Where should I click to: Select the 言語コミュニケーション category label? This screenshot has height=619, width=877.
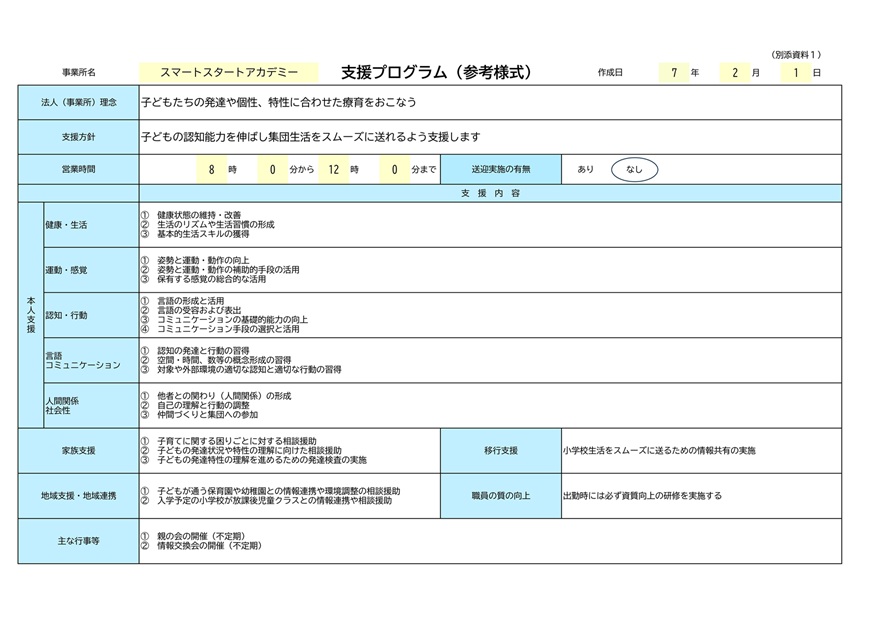pyautogui.click(x=82, y=360)
